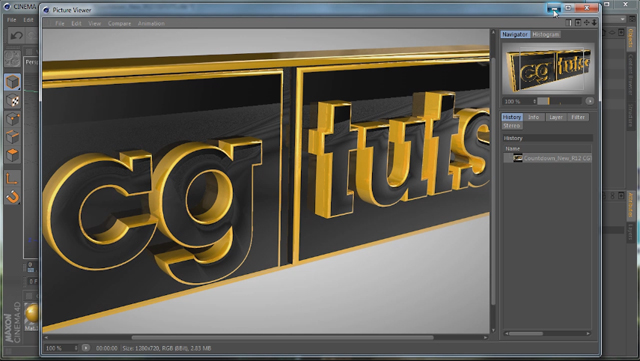Select the Stereo tab
640x361 pixels.
[512, 126]
